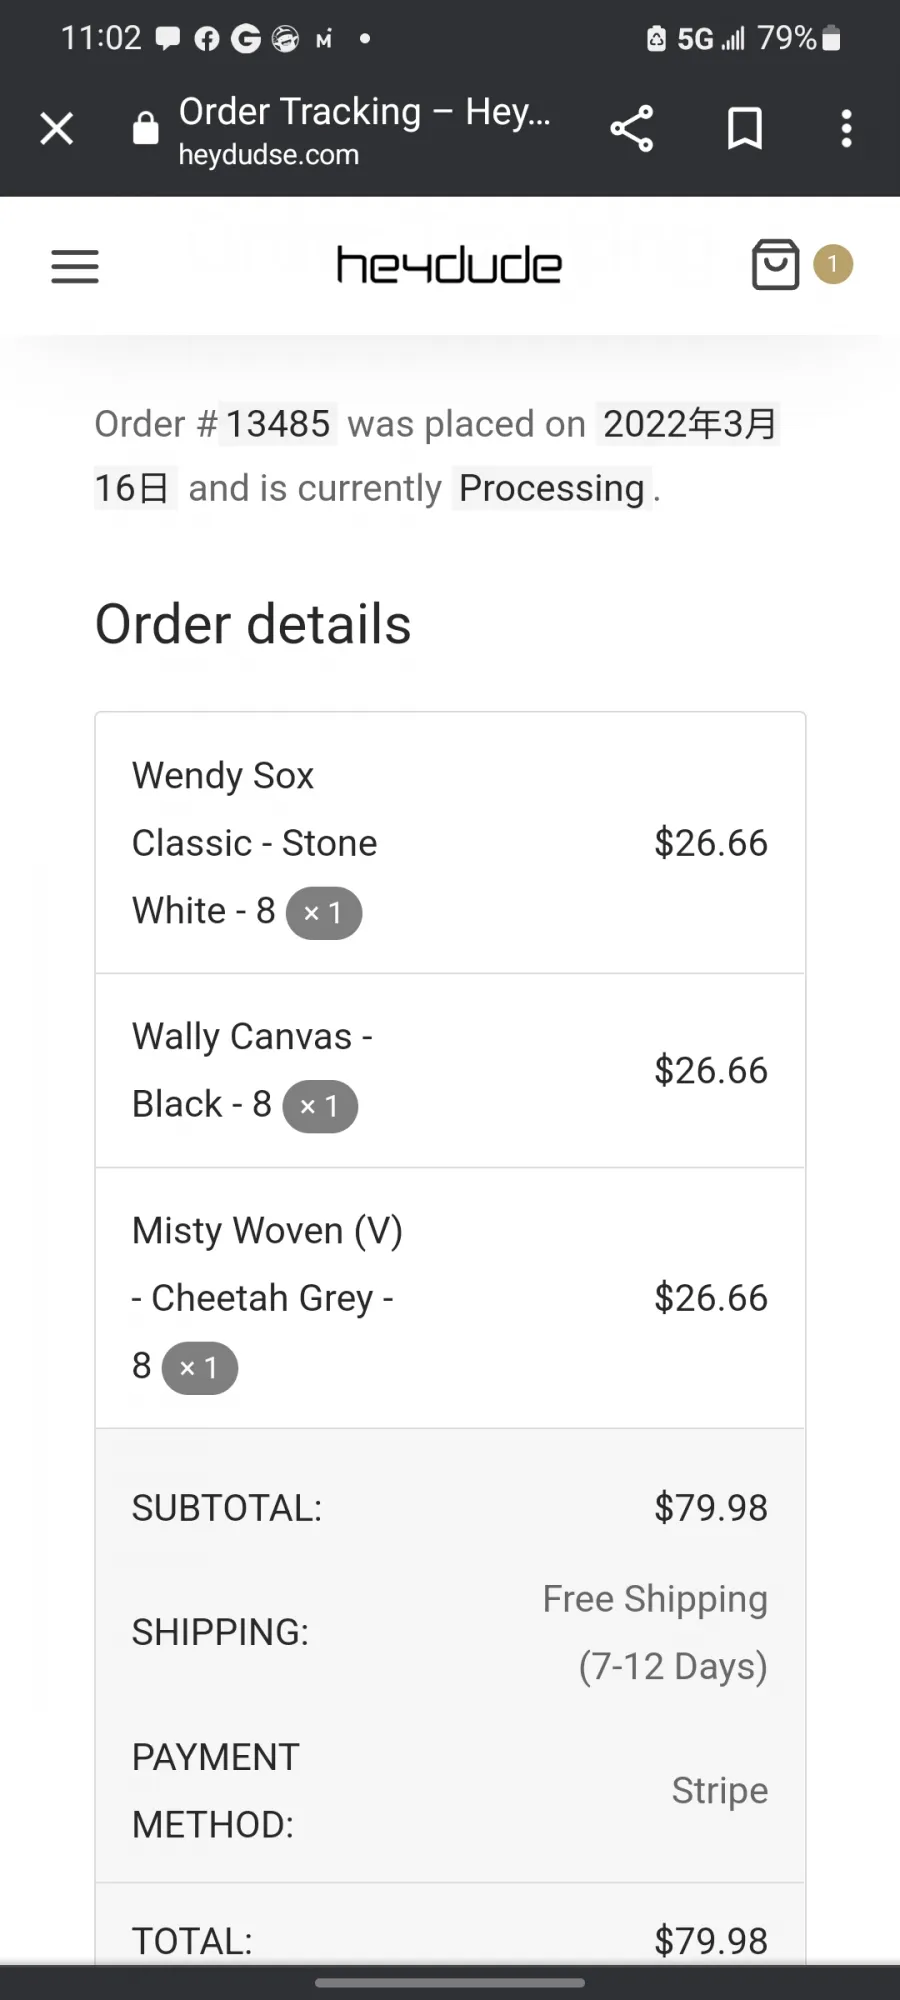Image resolution: width=900 pixels, height=2000 pixels.
Task: Tap the x1 quantity badge for Misty Woven
Action: [200, 1368]
